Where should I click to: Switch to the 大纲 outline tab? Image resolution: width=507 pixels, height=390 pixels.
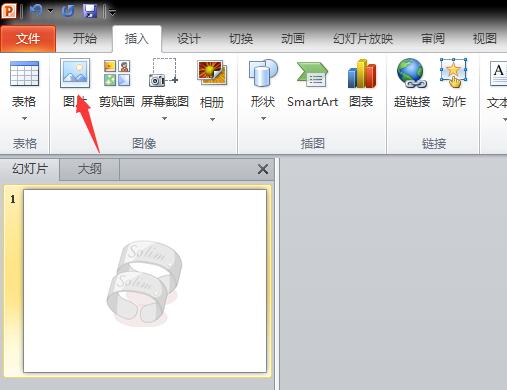pyautogui.click(x=89, y=169)
